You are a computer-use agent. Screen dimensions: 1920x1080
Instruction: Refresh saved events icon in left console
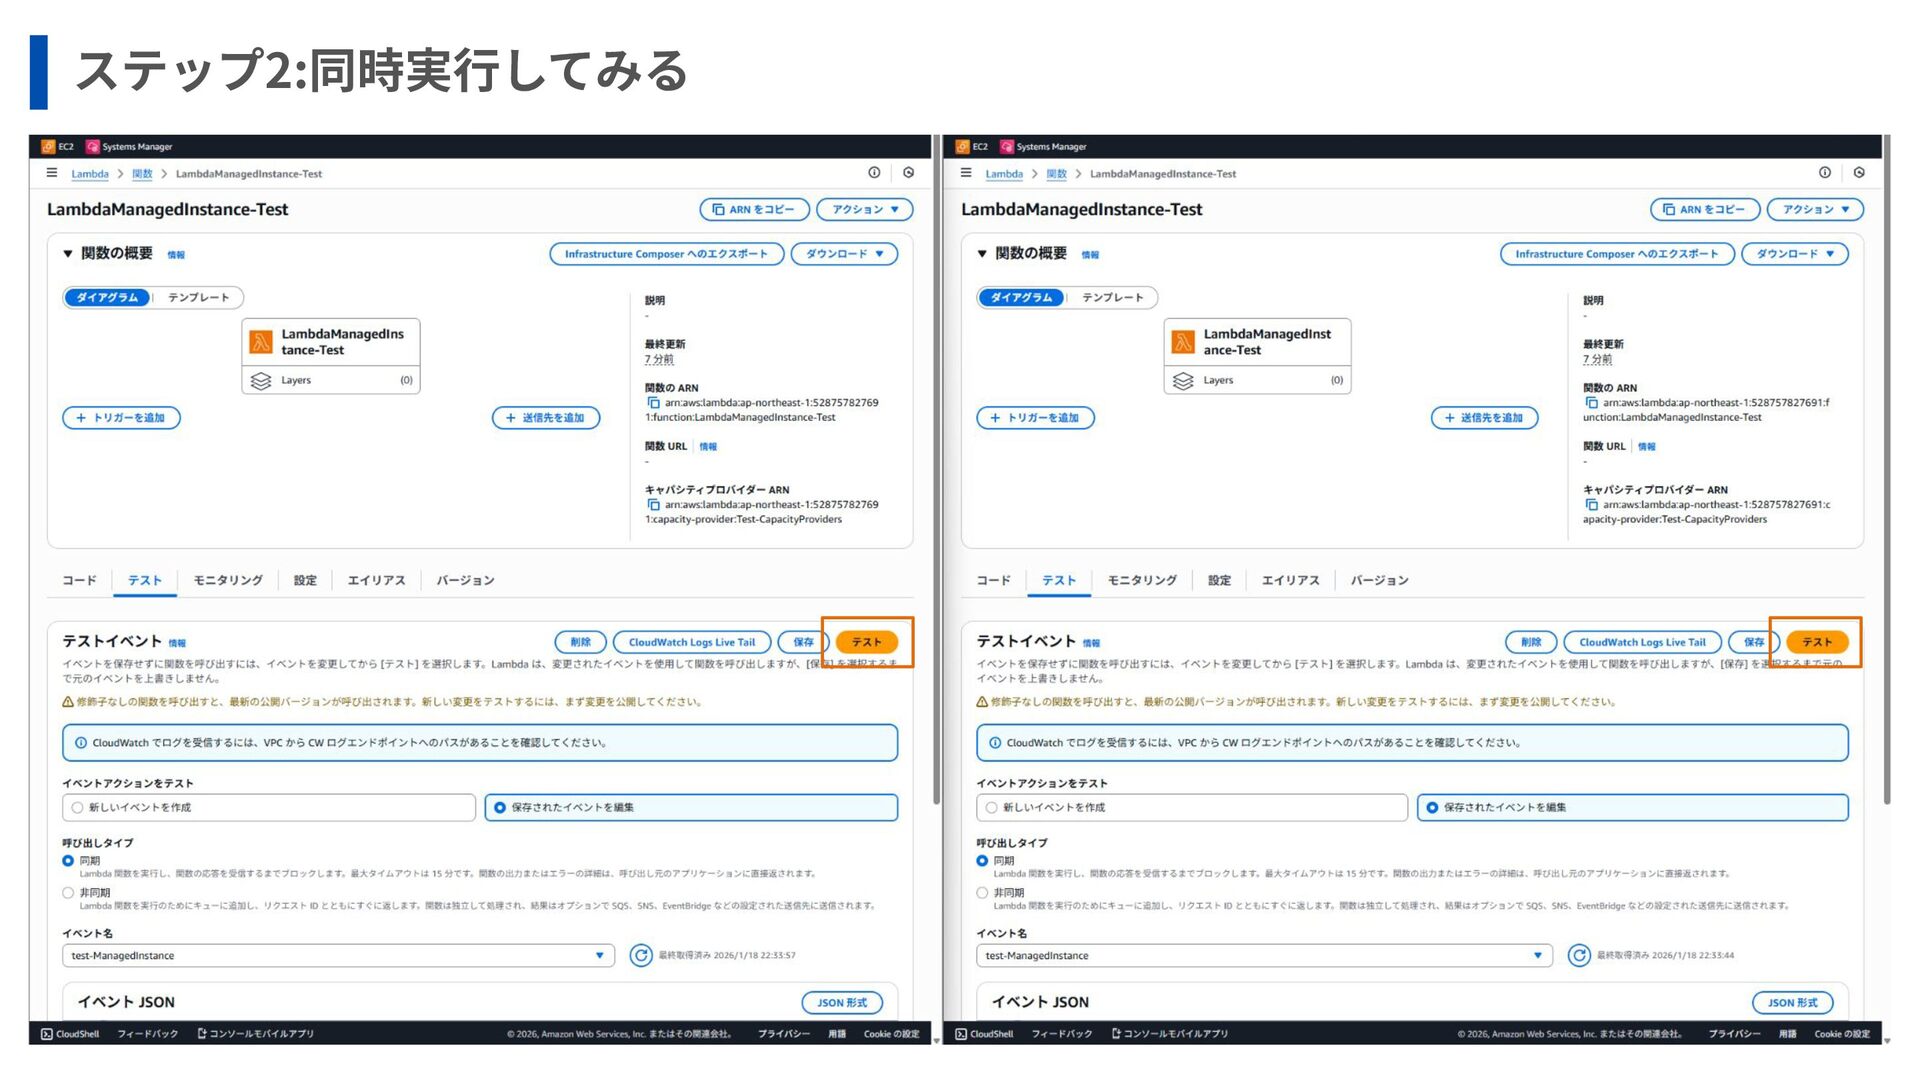pos(641,956)
